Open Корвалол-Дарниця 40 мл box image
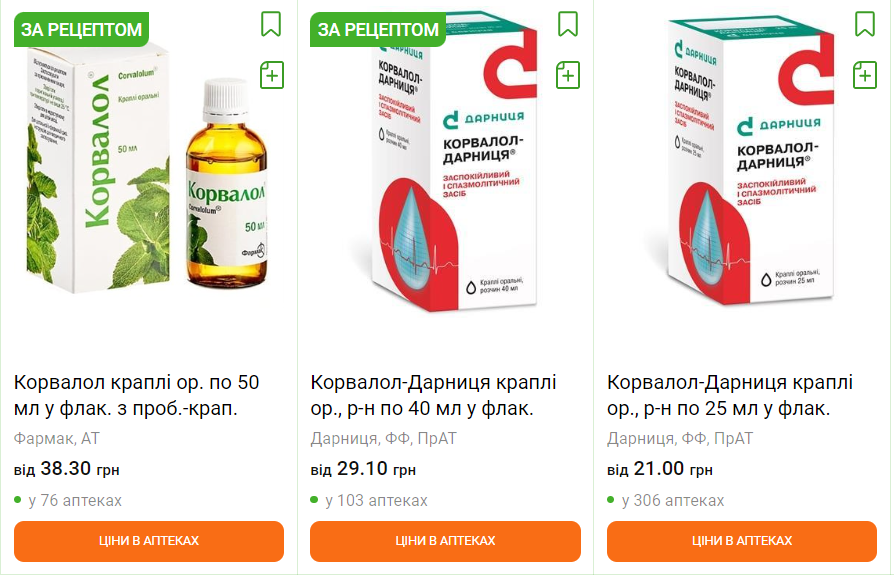Viewport: 894px width, 575px height. coord(454,165)
